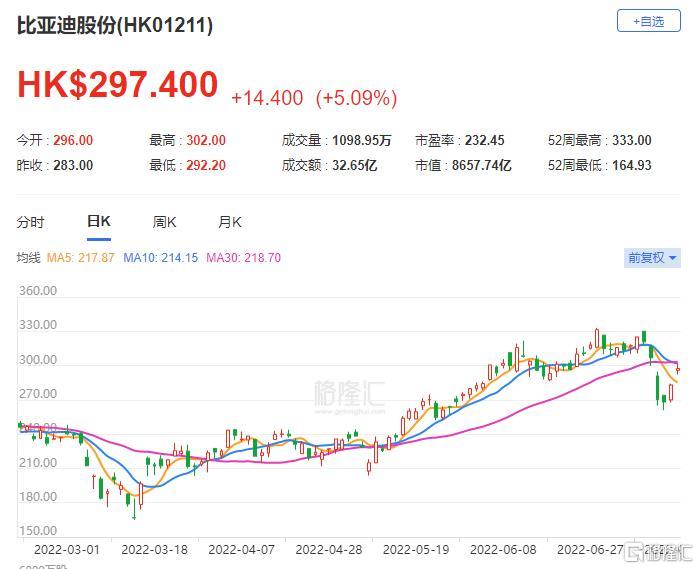Click the 2022-06-08 date axis label

(503, 550)
